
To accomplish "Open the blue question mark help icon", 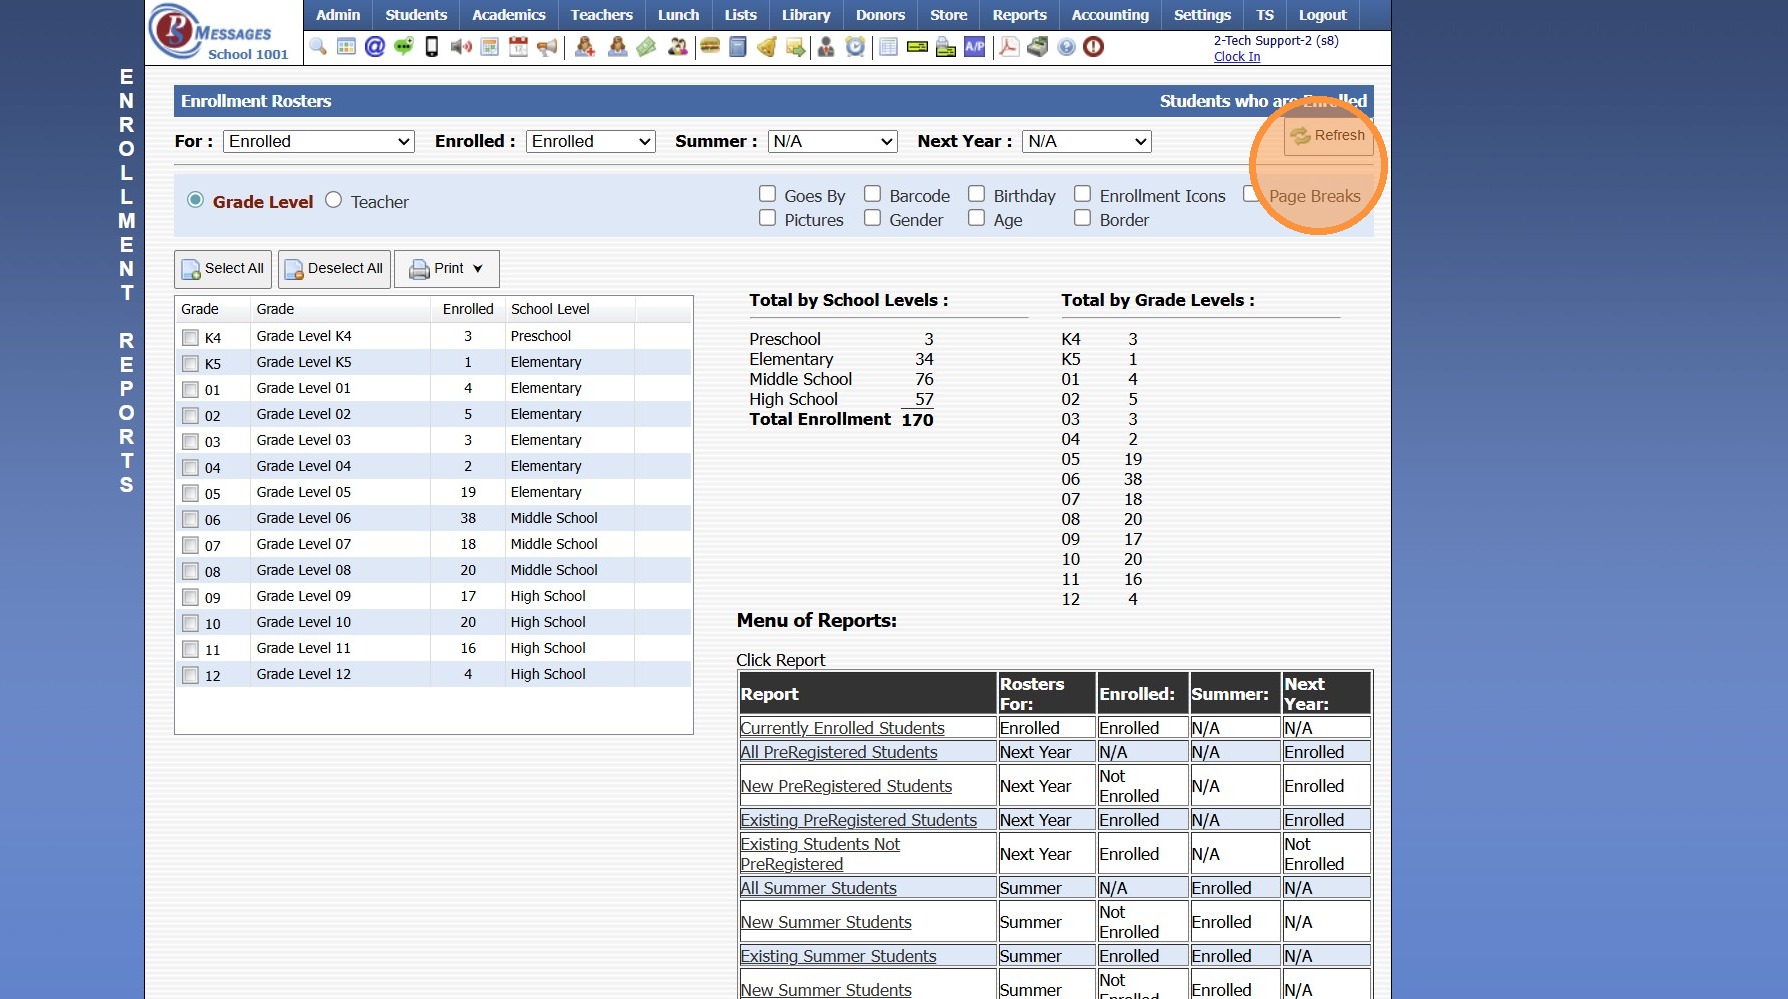I will point(1066,46).
